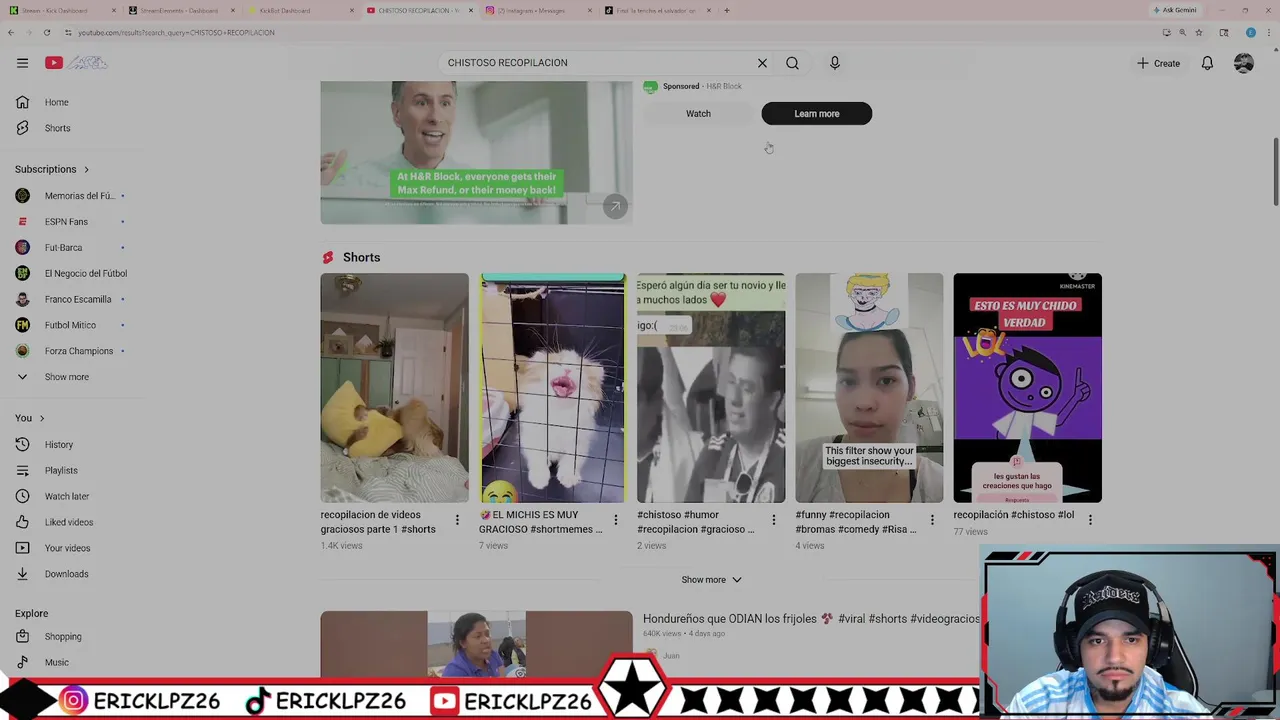The height and width of the screenshot is (720, 1280).
Task: Open 'EL MICHIS ES MUY GRACIOSO' title
Action: pos(540,522)
